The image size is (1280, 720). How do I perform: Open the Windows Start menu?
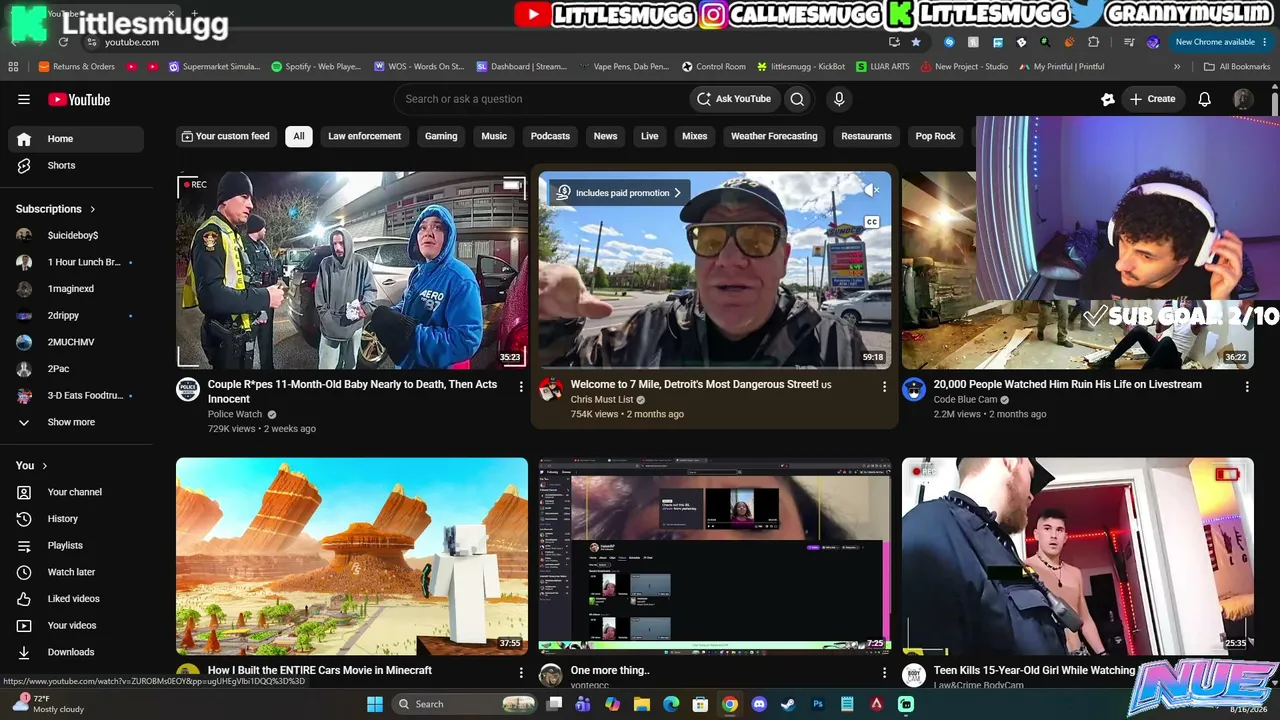click(x=375, y=704)
